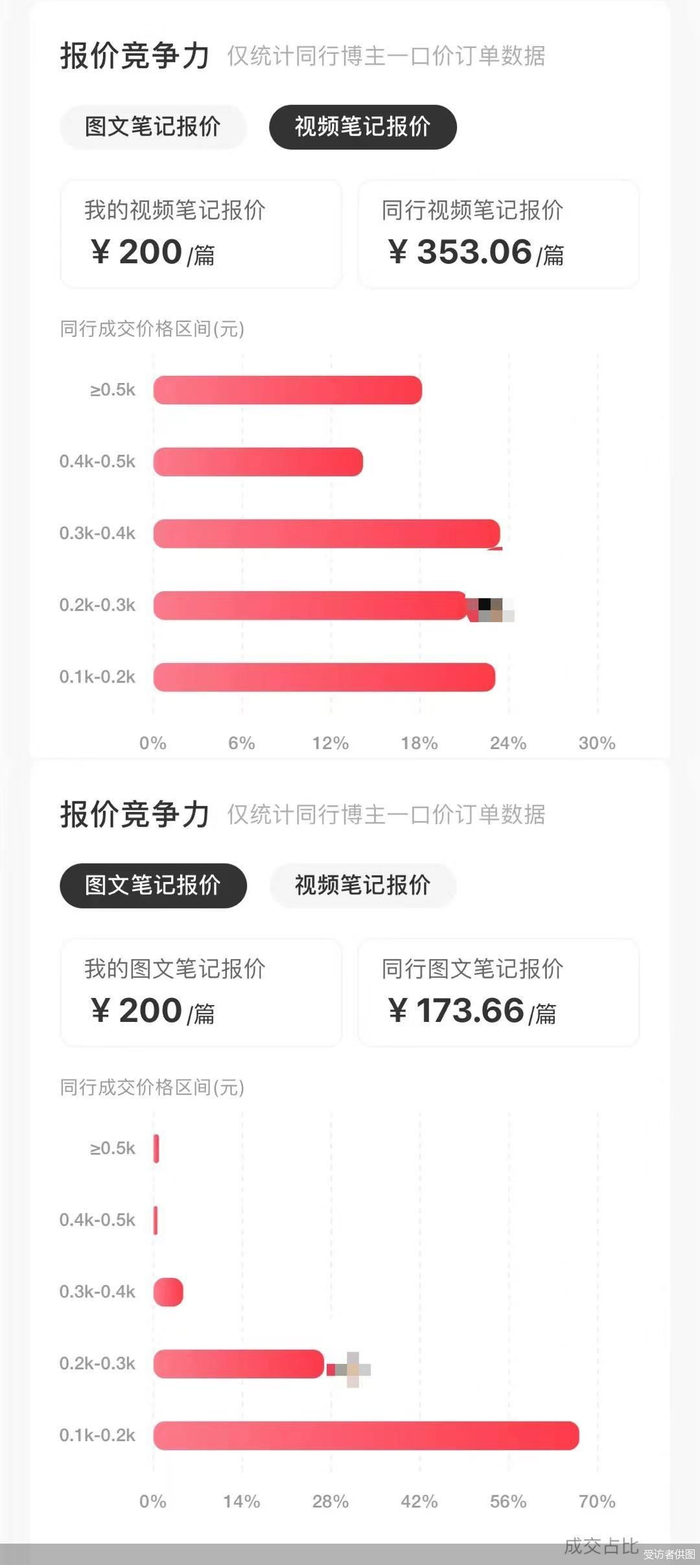
Task: Click the 成交占比 axis label
Action: 601,1546
